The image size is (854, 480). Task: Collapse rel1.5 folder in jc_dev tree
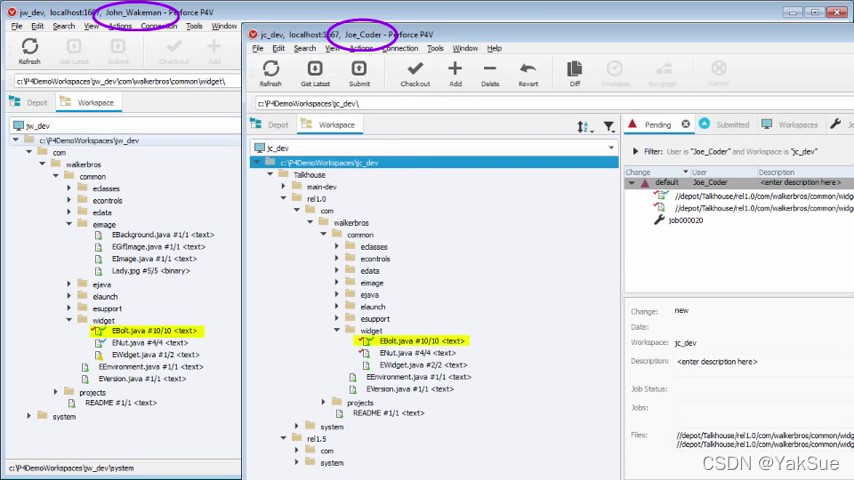[283, 438]
